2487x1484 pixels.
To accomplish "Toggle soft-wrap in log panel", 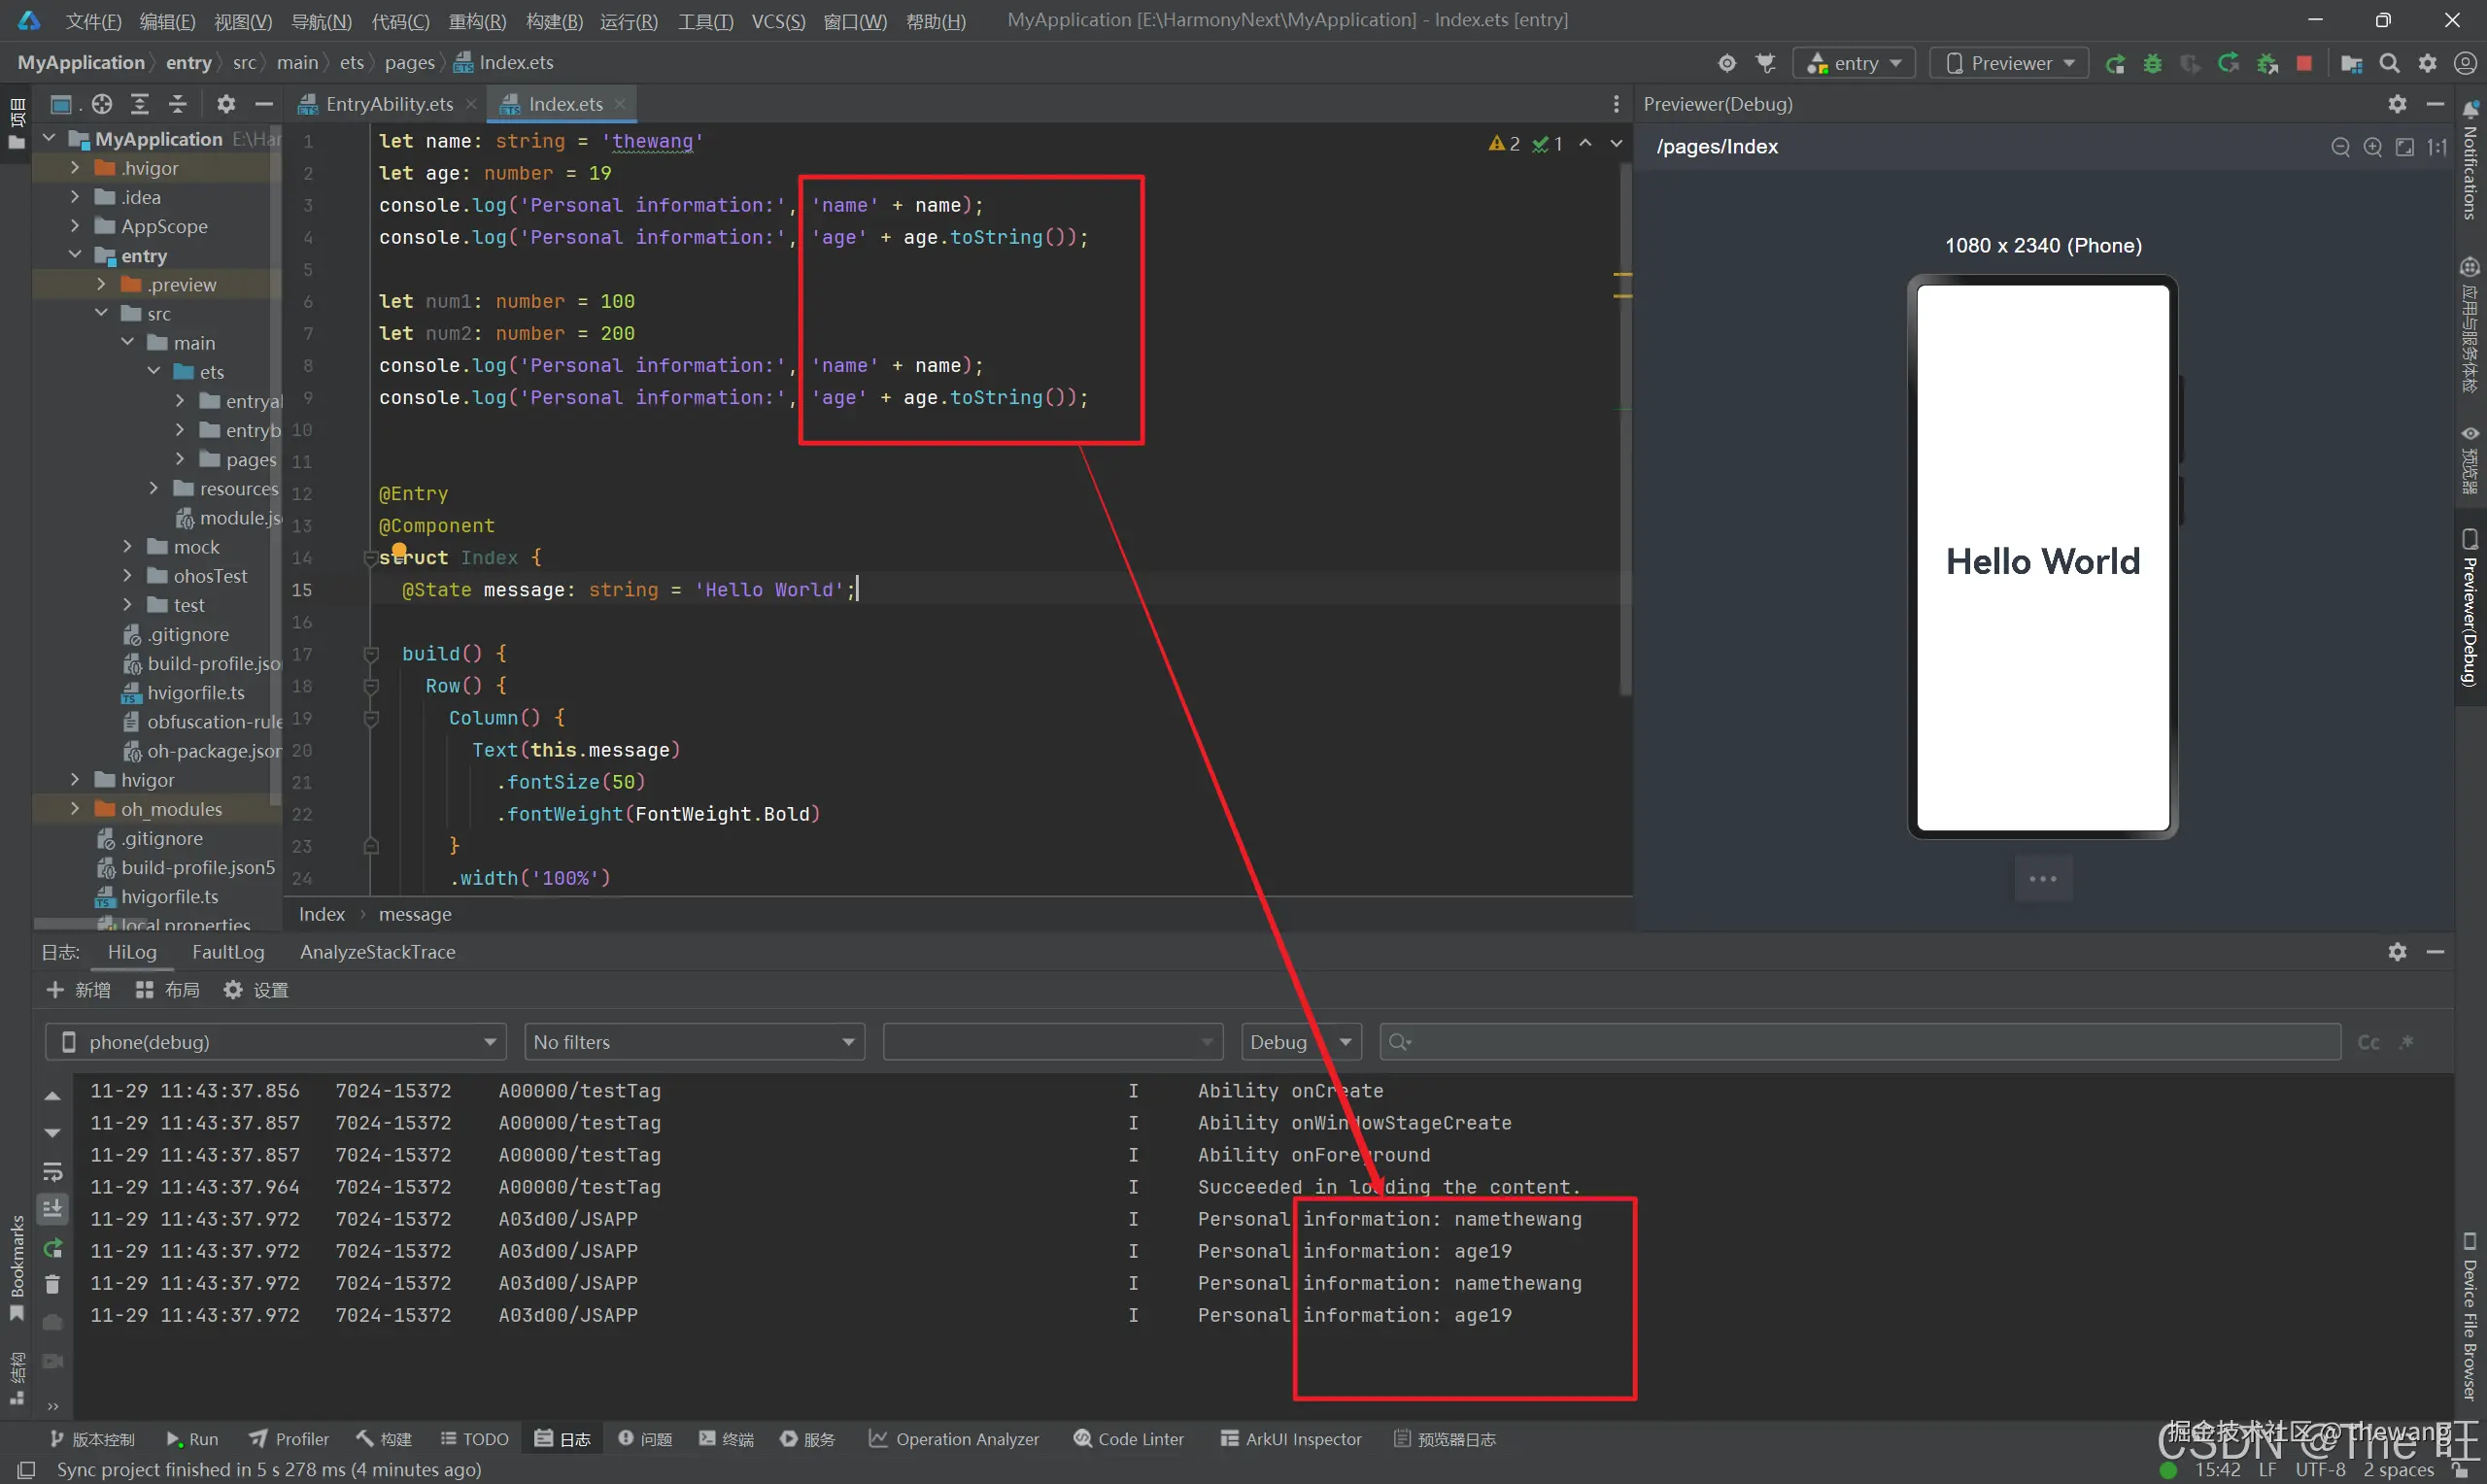I will click(53, 1171).
